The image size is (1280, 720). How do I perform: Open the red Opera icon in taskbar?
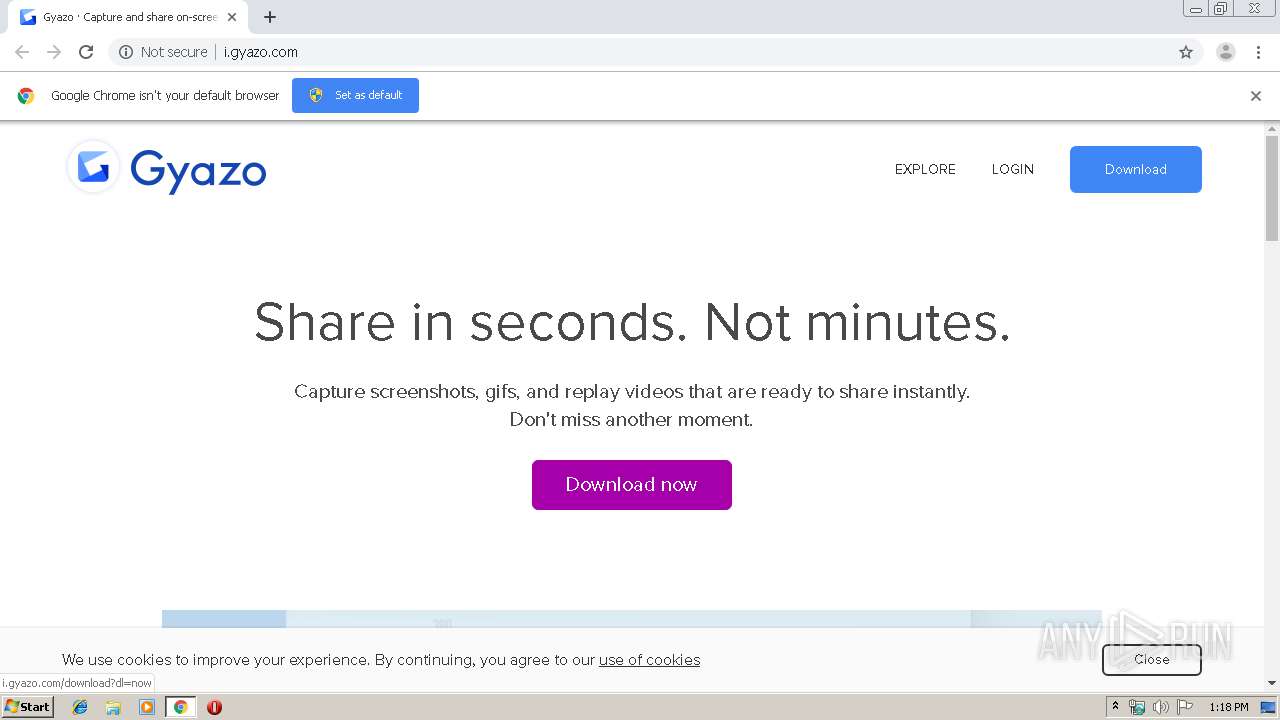pos(214,707)
